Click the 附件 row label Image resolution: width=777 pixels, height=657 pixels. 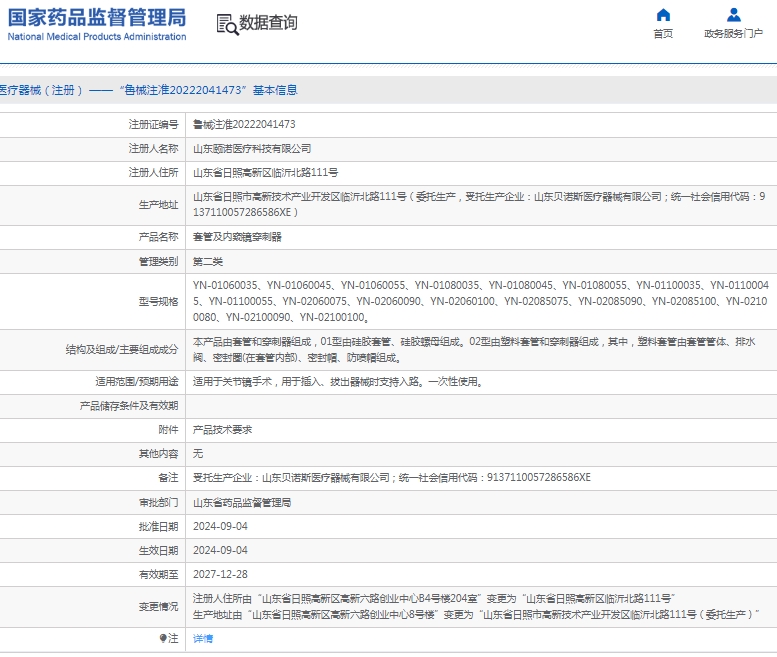(x=168, y=430)
